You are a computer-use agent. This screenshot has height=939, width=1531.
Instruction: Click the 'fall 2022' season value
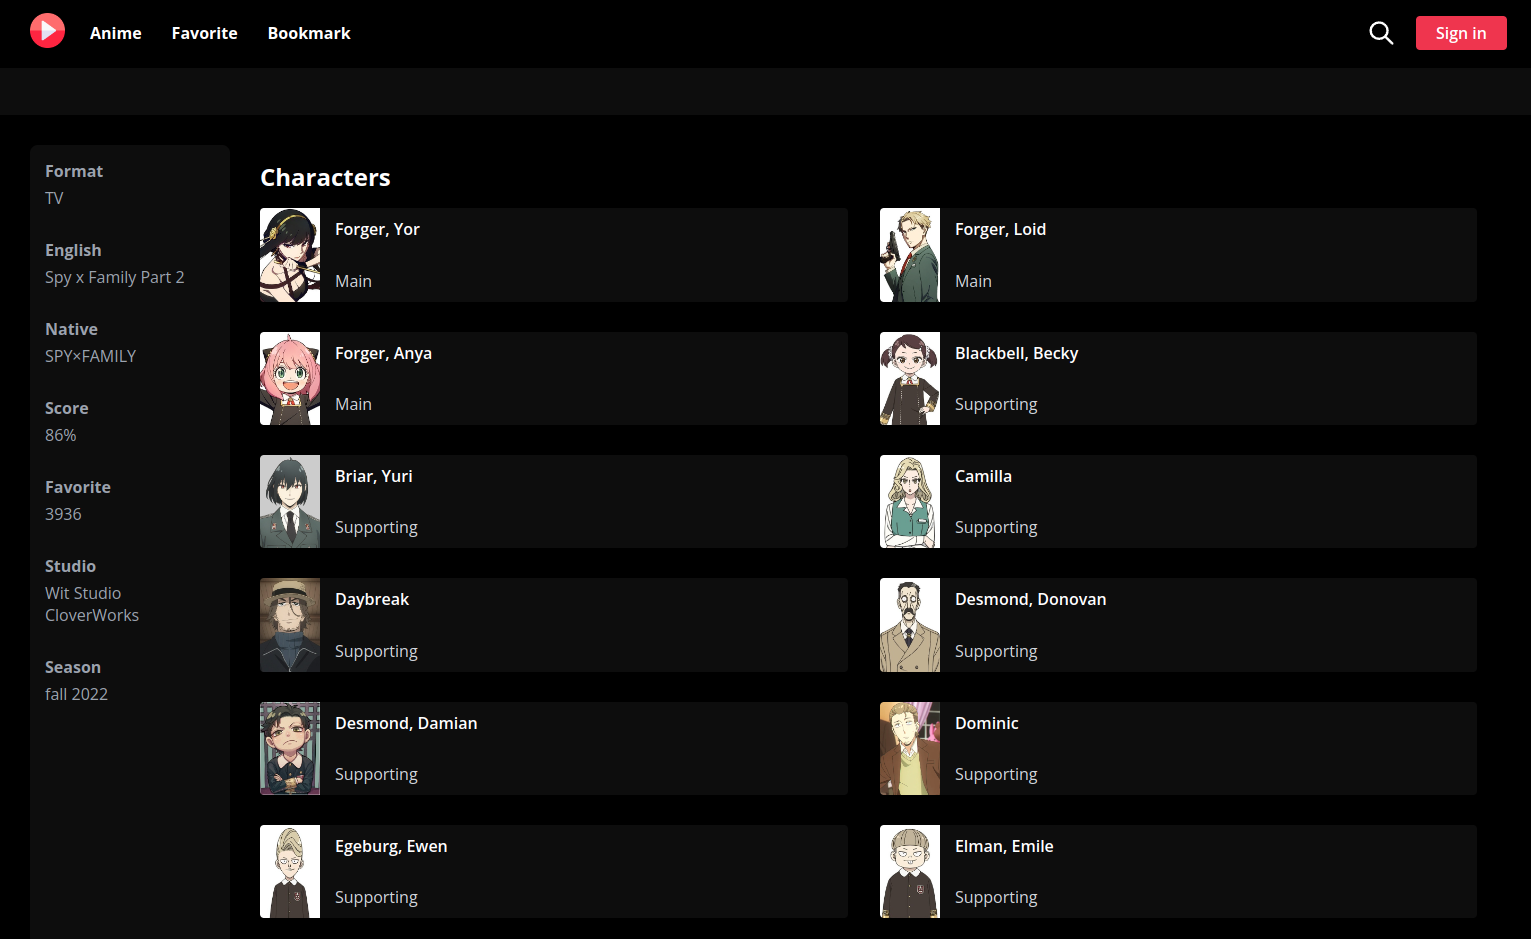(x=76, y=694)
